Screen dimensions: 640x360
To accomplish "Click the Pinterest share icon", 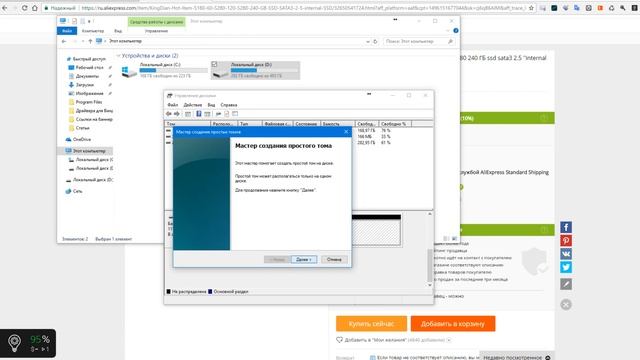I will click(566, 240).
